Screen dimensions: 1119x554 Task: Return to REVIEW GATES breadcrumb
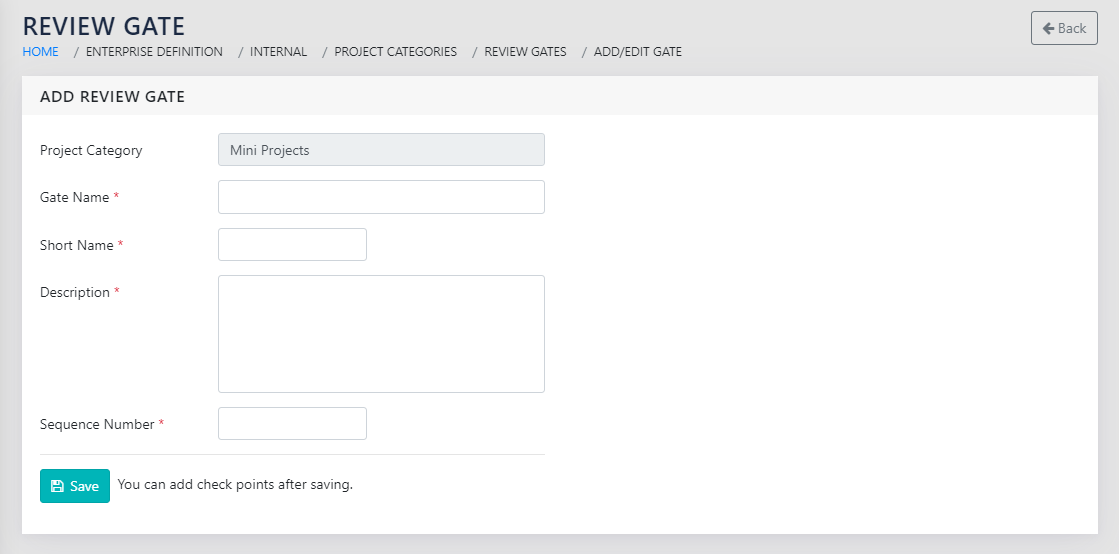pyautogui.click(x=525, y=52)
